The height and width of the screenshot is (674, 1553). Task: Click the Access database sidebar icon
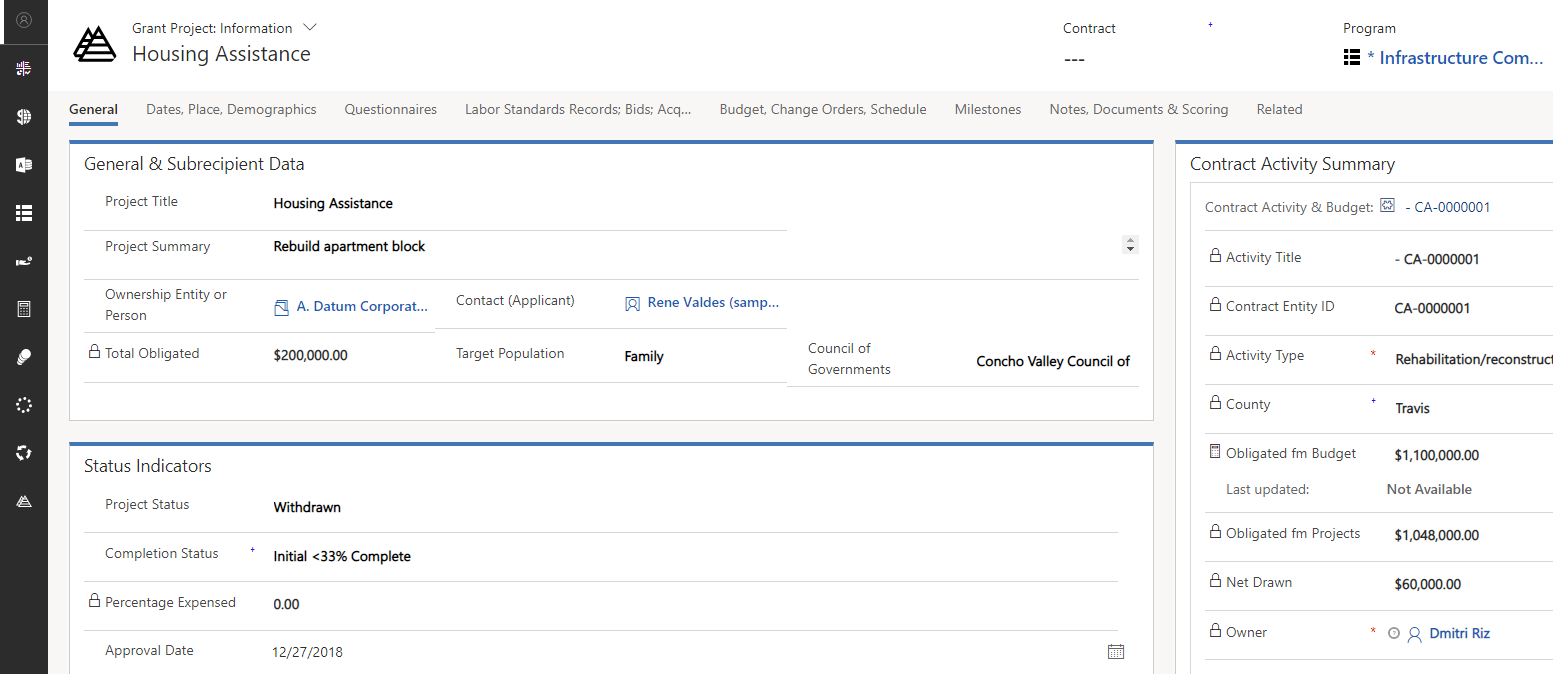pyautogui.click(x=24, y=165)
